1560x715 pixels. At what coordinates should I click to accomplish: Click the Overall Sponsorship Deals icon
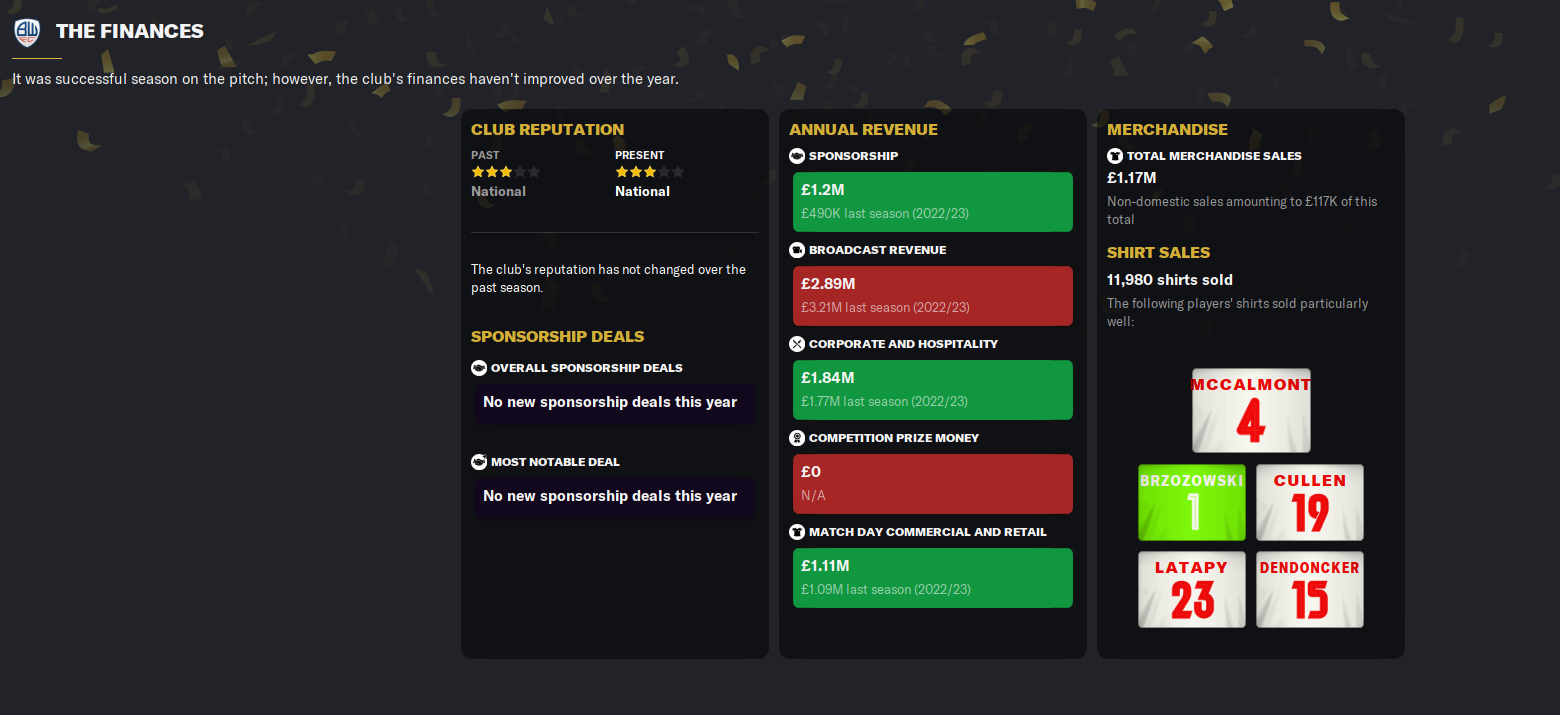tap(479, 368)
